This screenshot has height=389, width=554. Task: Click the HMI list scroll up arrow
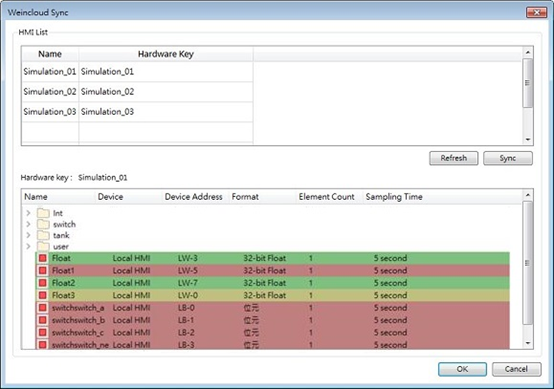(x=528, y=53)
